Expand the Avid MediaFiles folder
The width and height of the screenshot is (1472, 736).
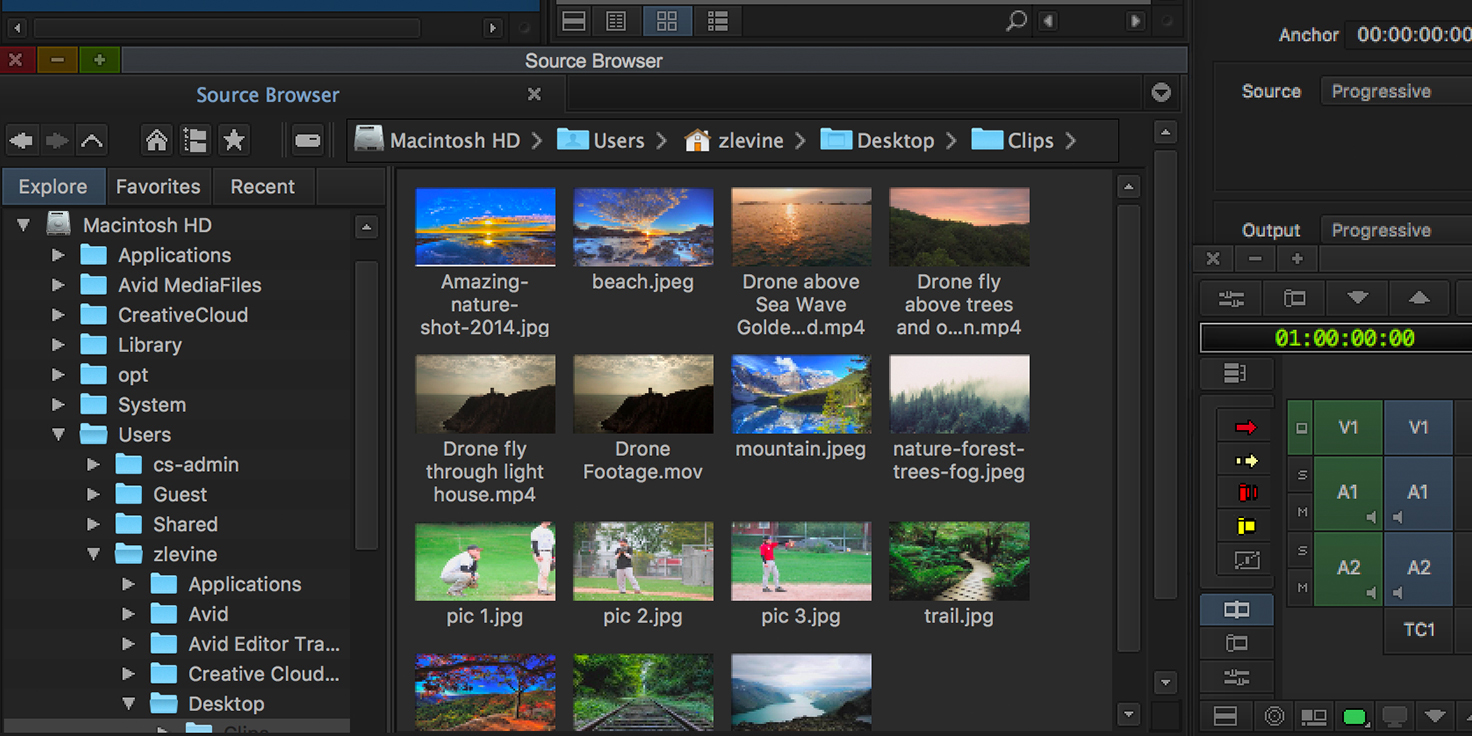[x=58, y=285]
